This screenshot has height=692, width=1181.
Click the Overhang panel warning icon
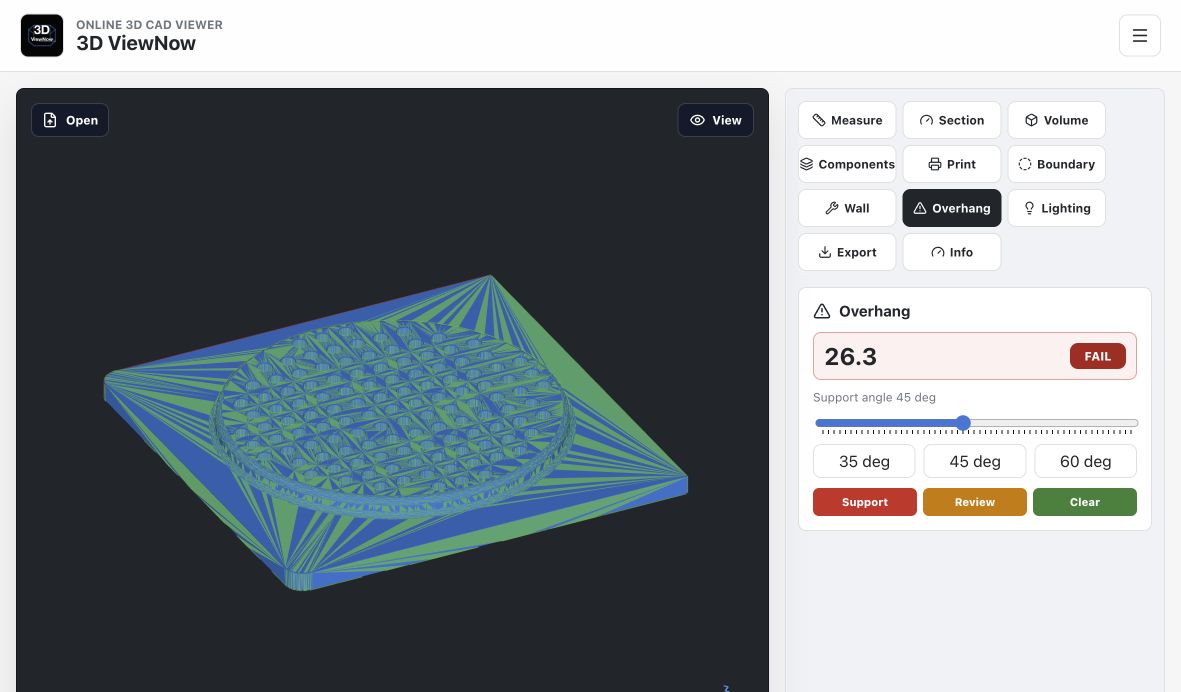822,311
